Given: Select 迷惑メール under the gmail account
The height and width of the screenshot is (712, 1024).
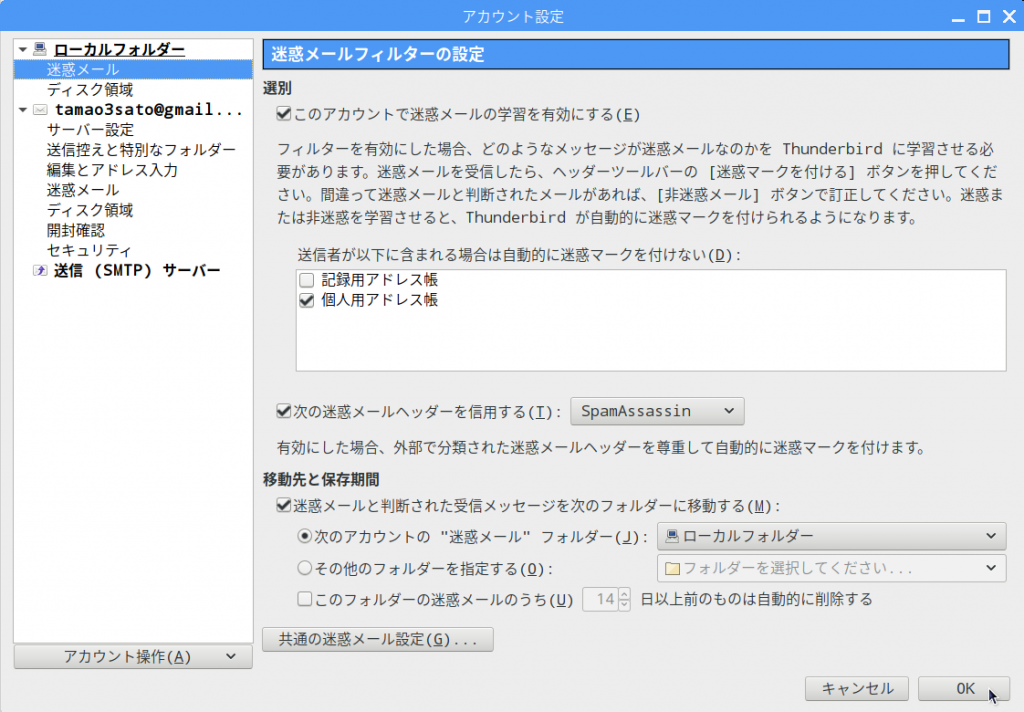Looking at the screenshot, I should (82, 190).
